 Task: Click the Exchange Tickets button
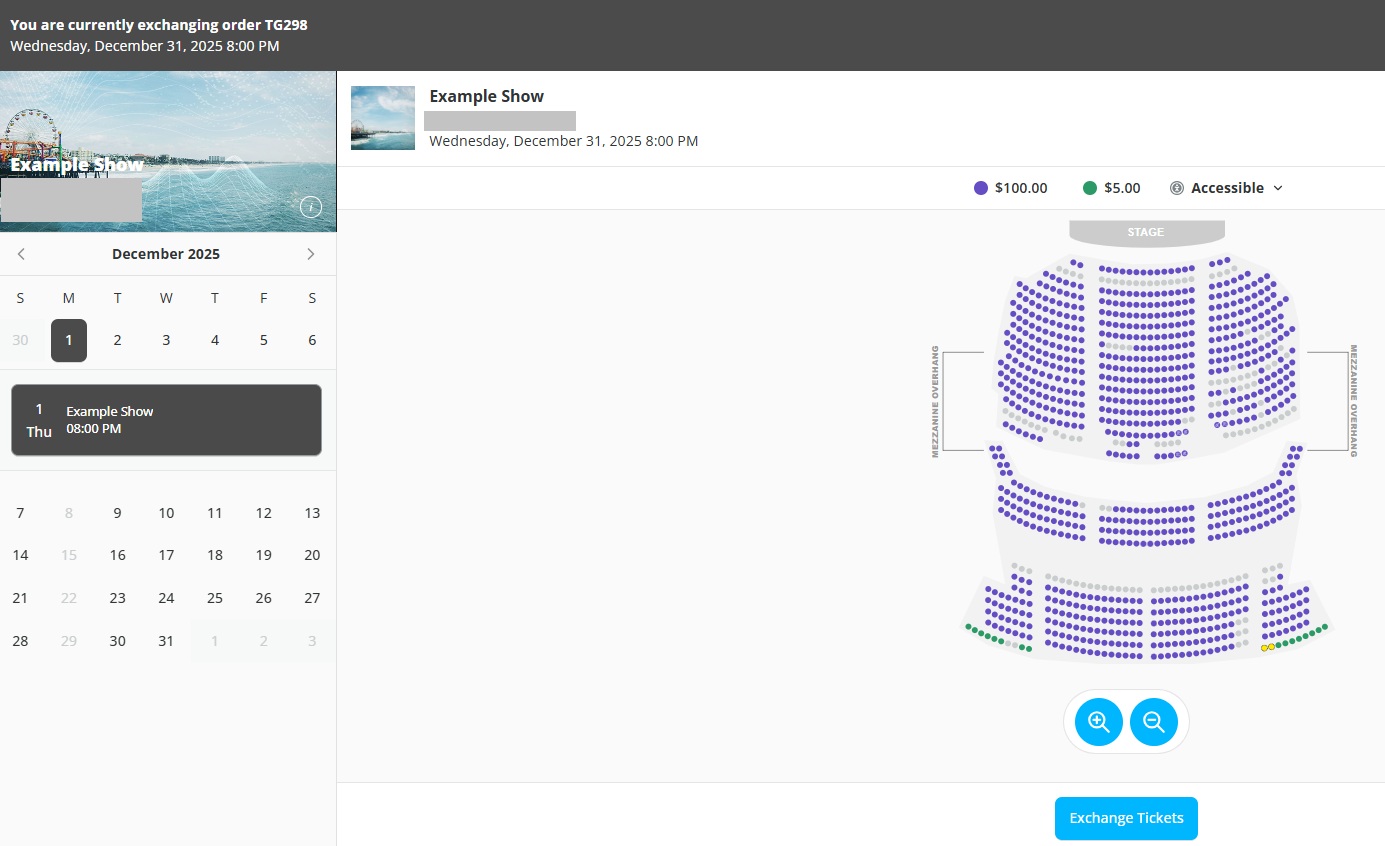tap(1126, 818)
